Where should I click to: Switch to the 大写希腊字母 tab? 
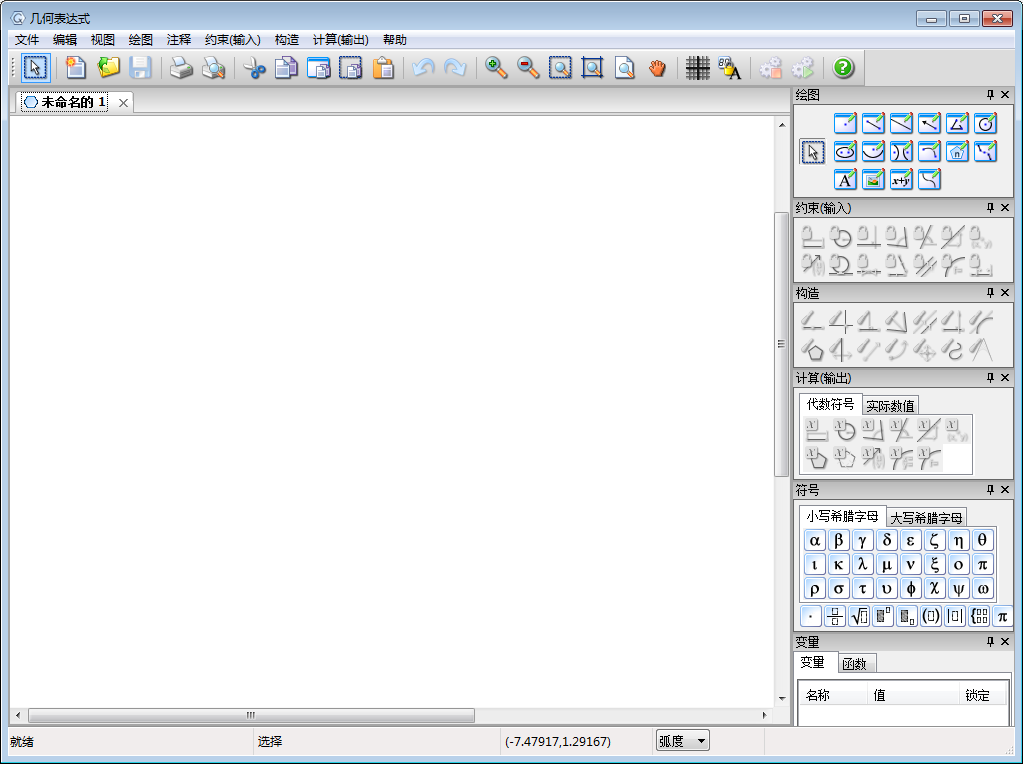(926, 517)
